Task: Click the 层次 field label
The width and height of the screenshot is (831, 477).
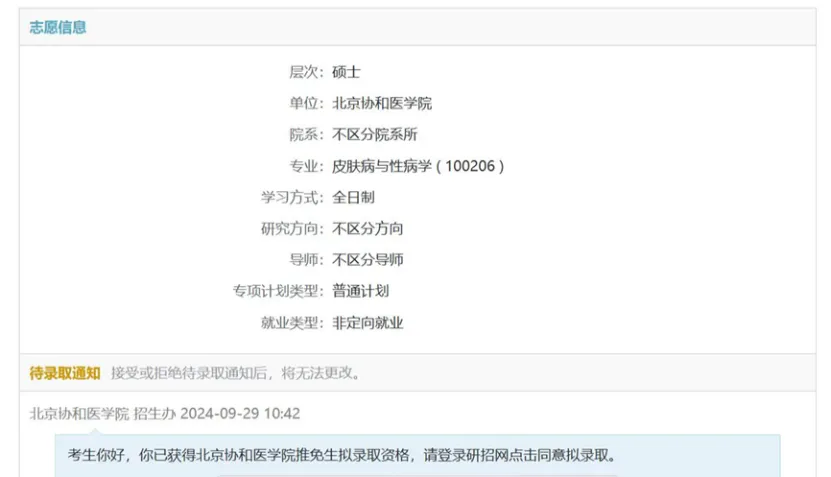Action: point(306,72)
